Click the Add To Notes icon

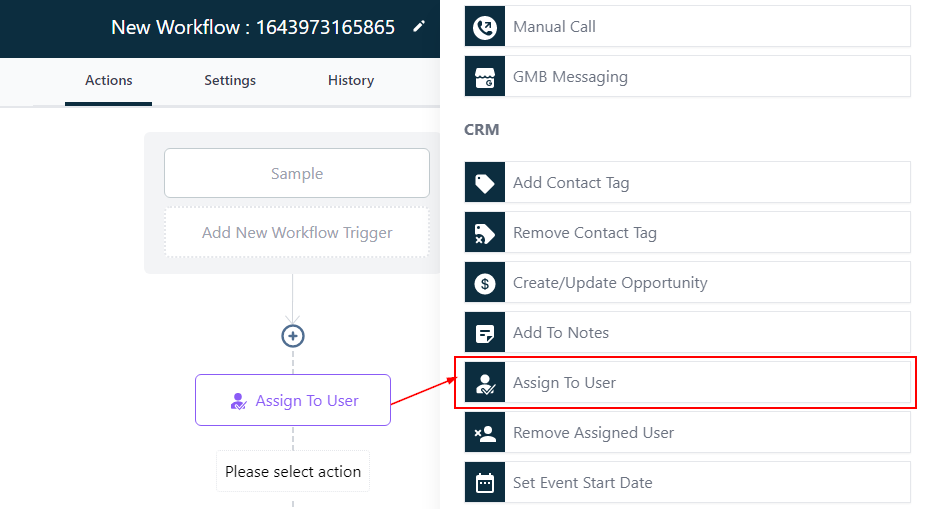click(x=485, y=333)
